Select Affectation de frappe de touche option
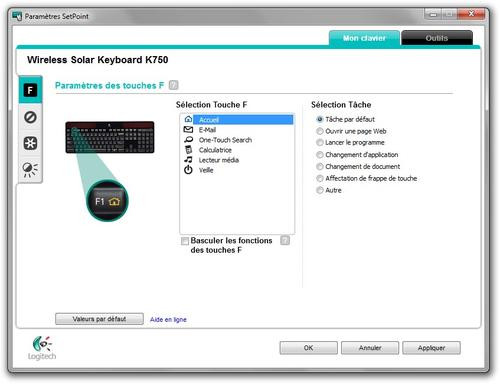 point(320,178)
